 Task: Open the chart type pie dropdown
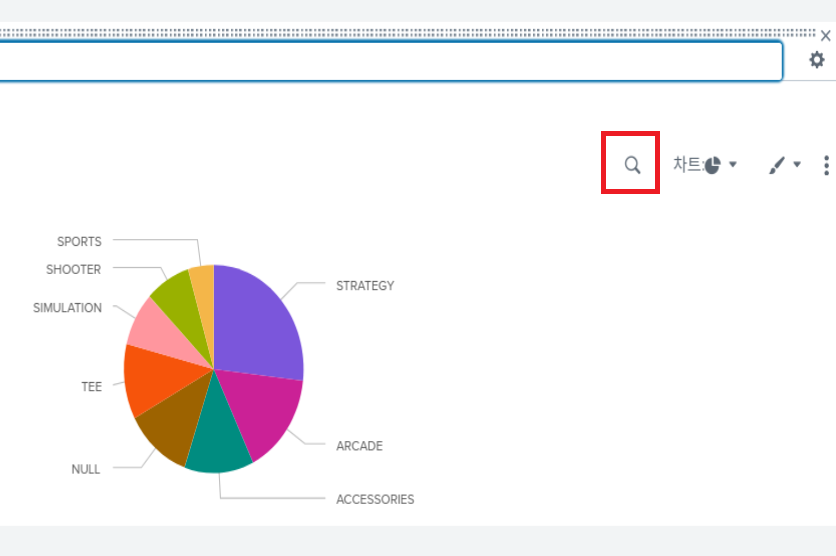click(x=705, y=165)
